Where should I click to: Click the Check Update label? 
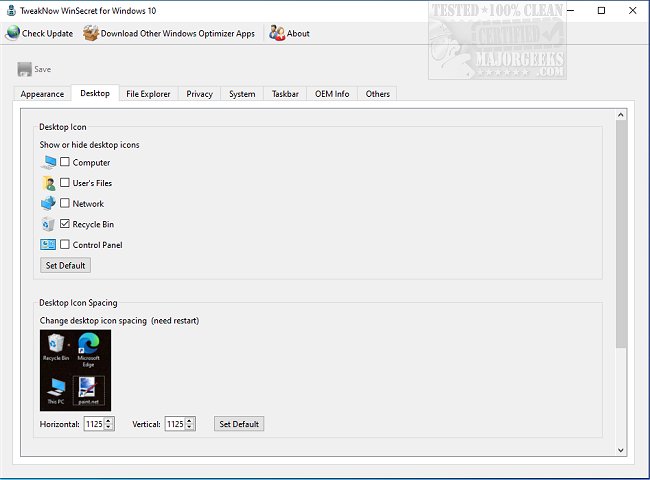47,34
